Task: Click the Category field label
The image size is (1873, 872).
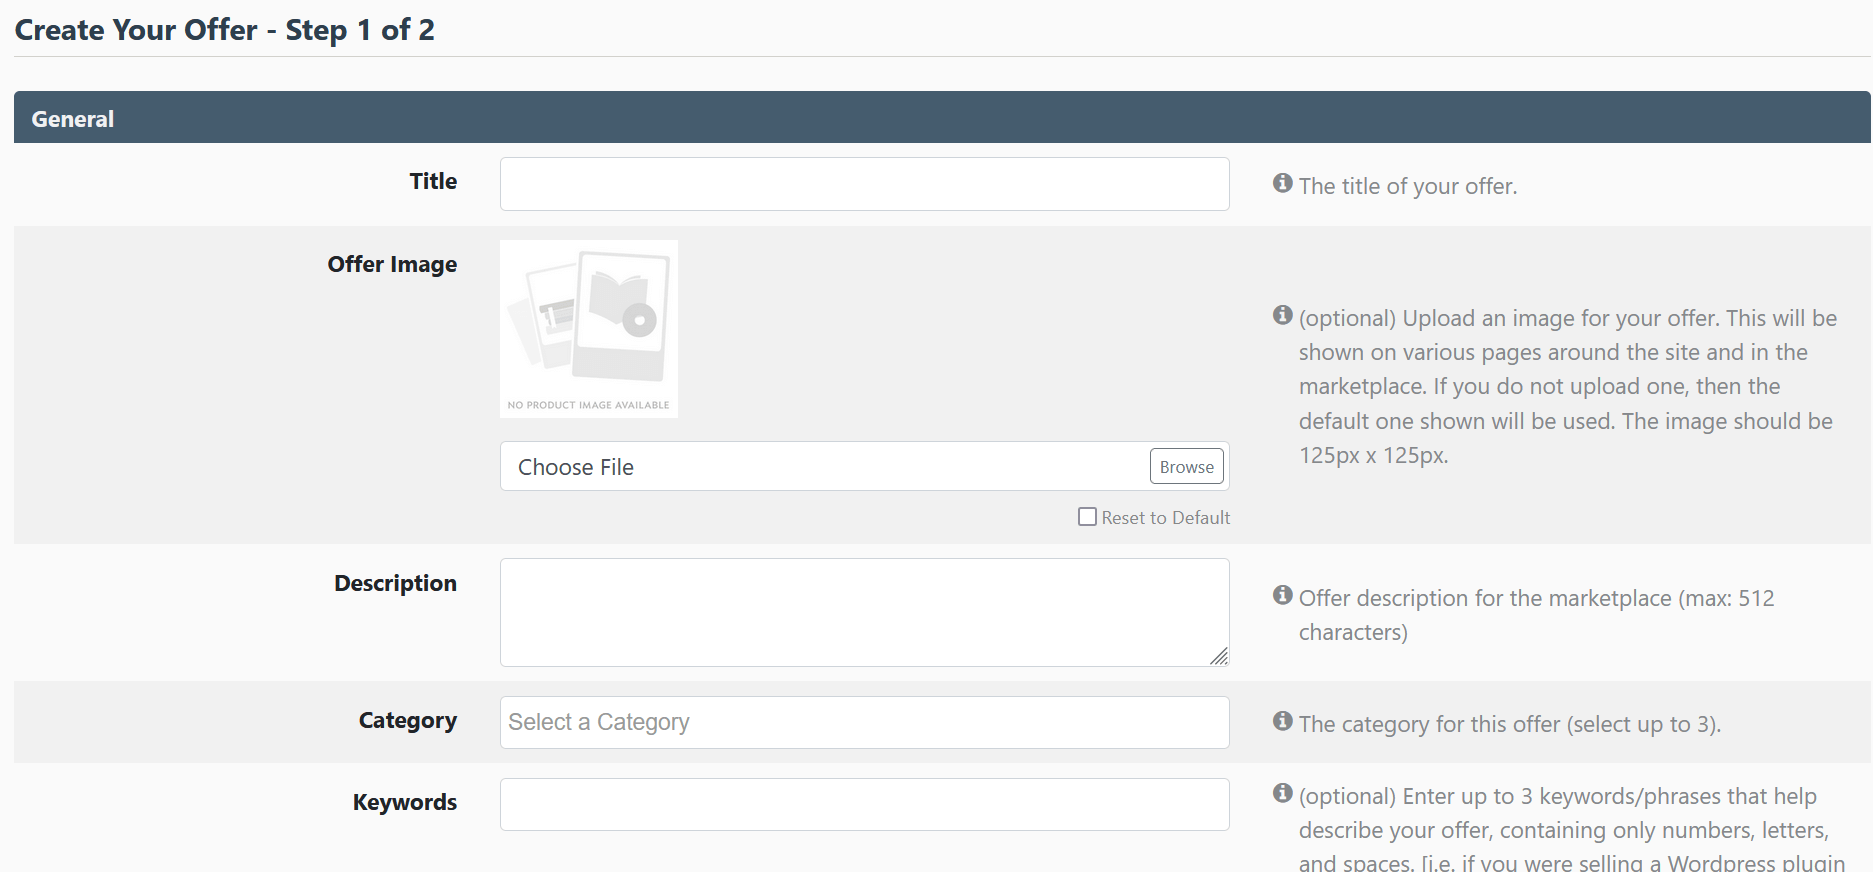Action: [x=407, y=720]
